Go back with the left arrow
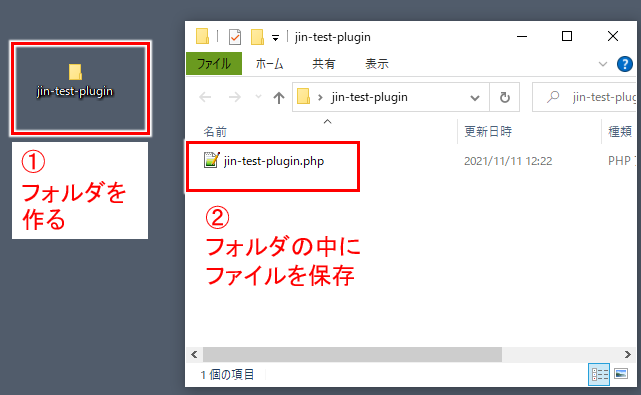This screenshot has width=641, height=395. tap(205, 97)
